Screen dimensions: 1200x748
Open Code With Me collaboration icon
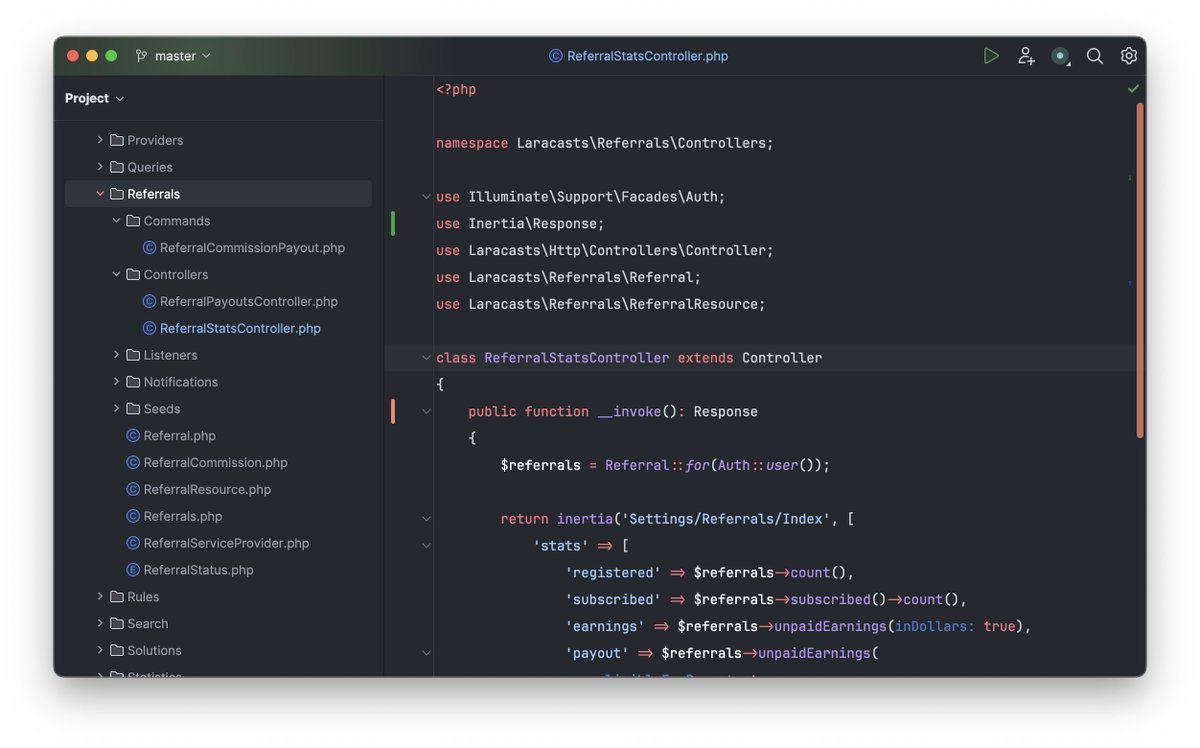[1026, 56]
